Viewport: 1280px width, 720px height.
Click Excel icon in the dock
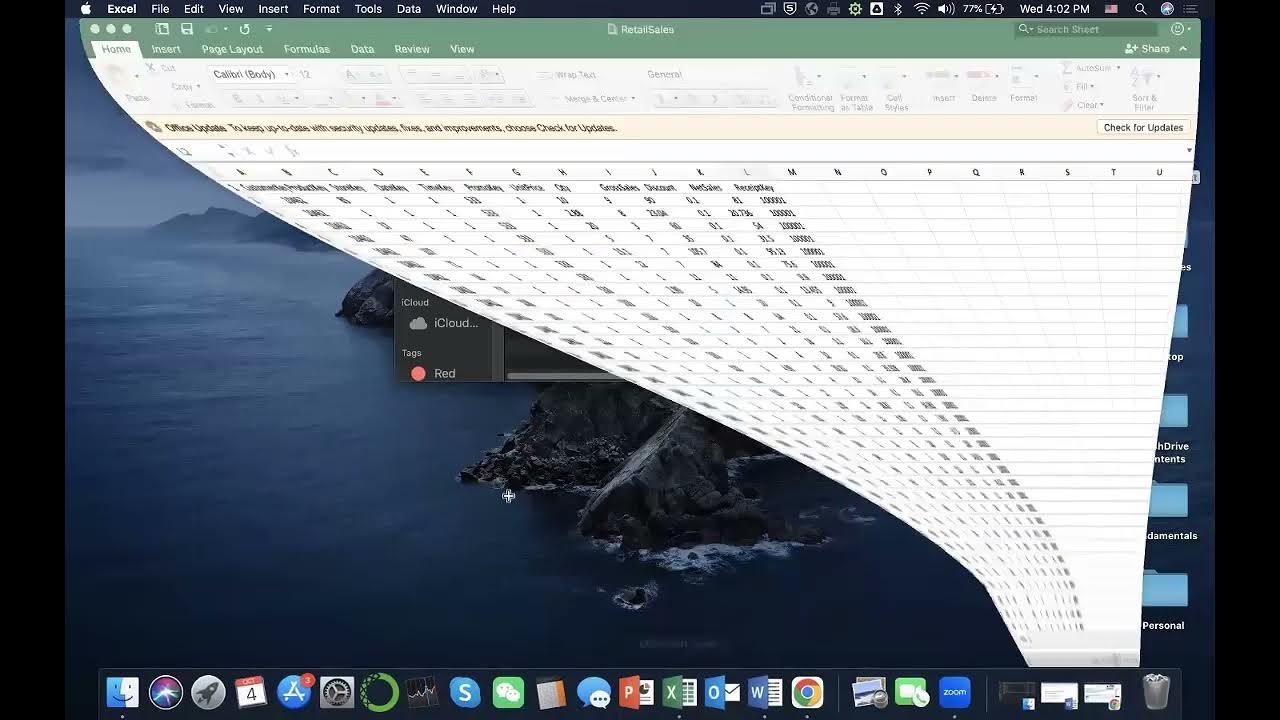point(679,692)
